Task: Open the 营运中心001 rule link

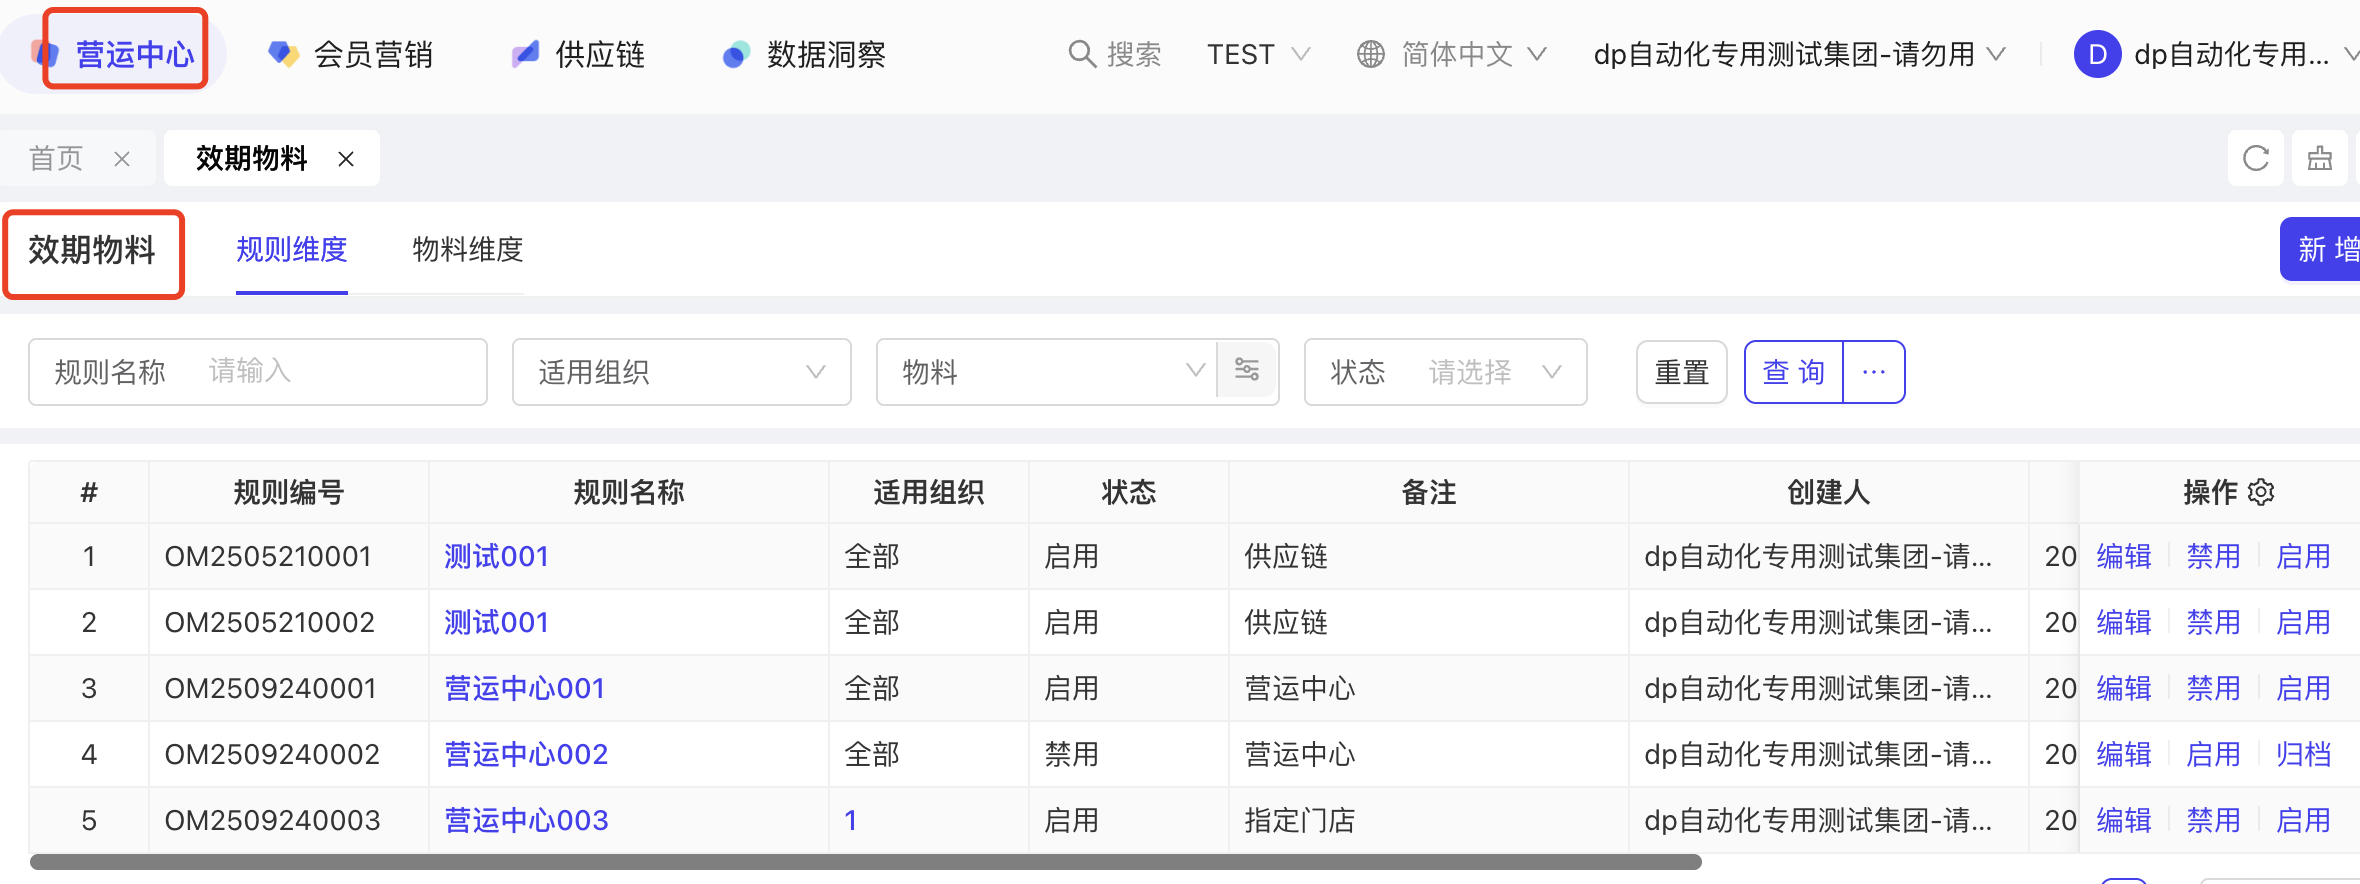Action: click(525, 688)
